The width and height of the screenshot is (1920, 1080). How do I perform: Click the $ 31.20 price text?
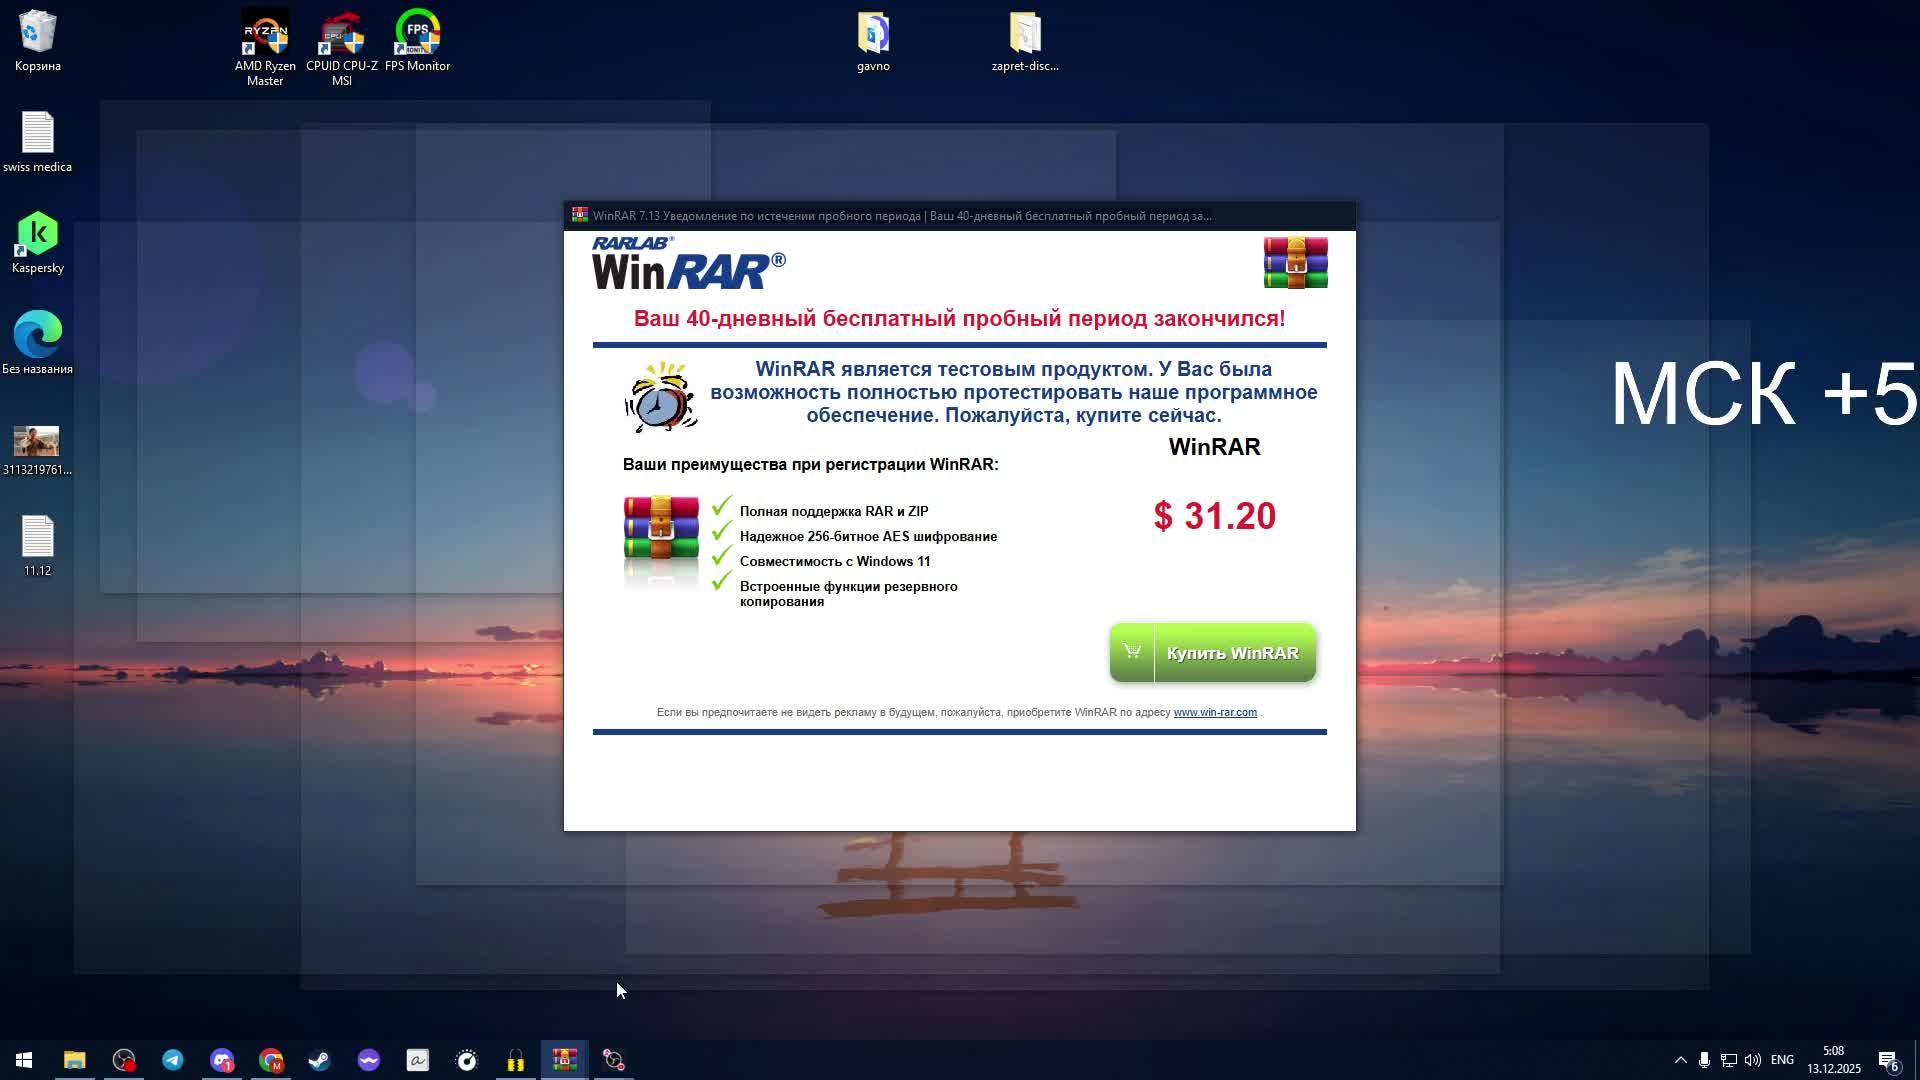coord(1214,516)
